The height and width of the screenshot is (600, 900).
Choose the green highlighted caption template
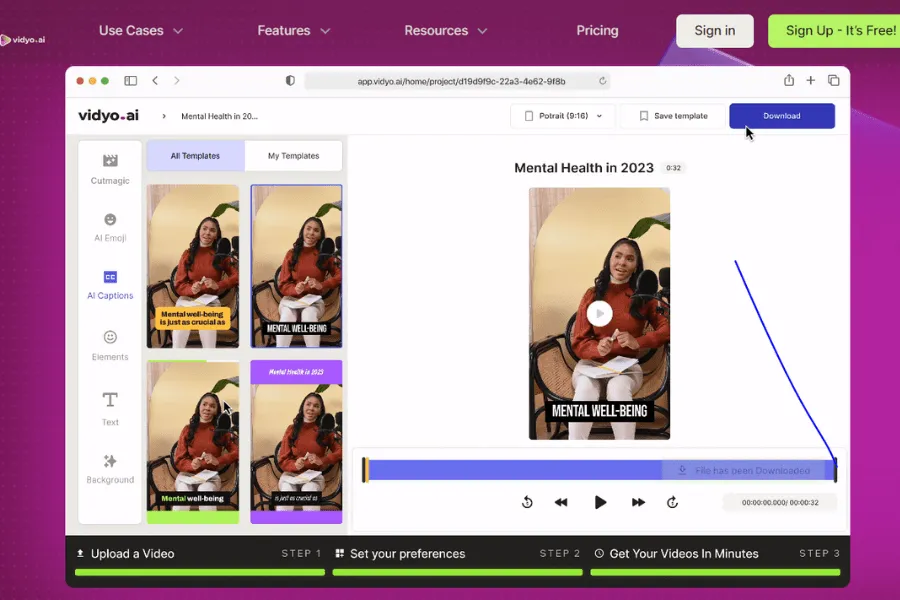[x=193, y=442]
